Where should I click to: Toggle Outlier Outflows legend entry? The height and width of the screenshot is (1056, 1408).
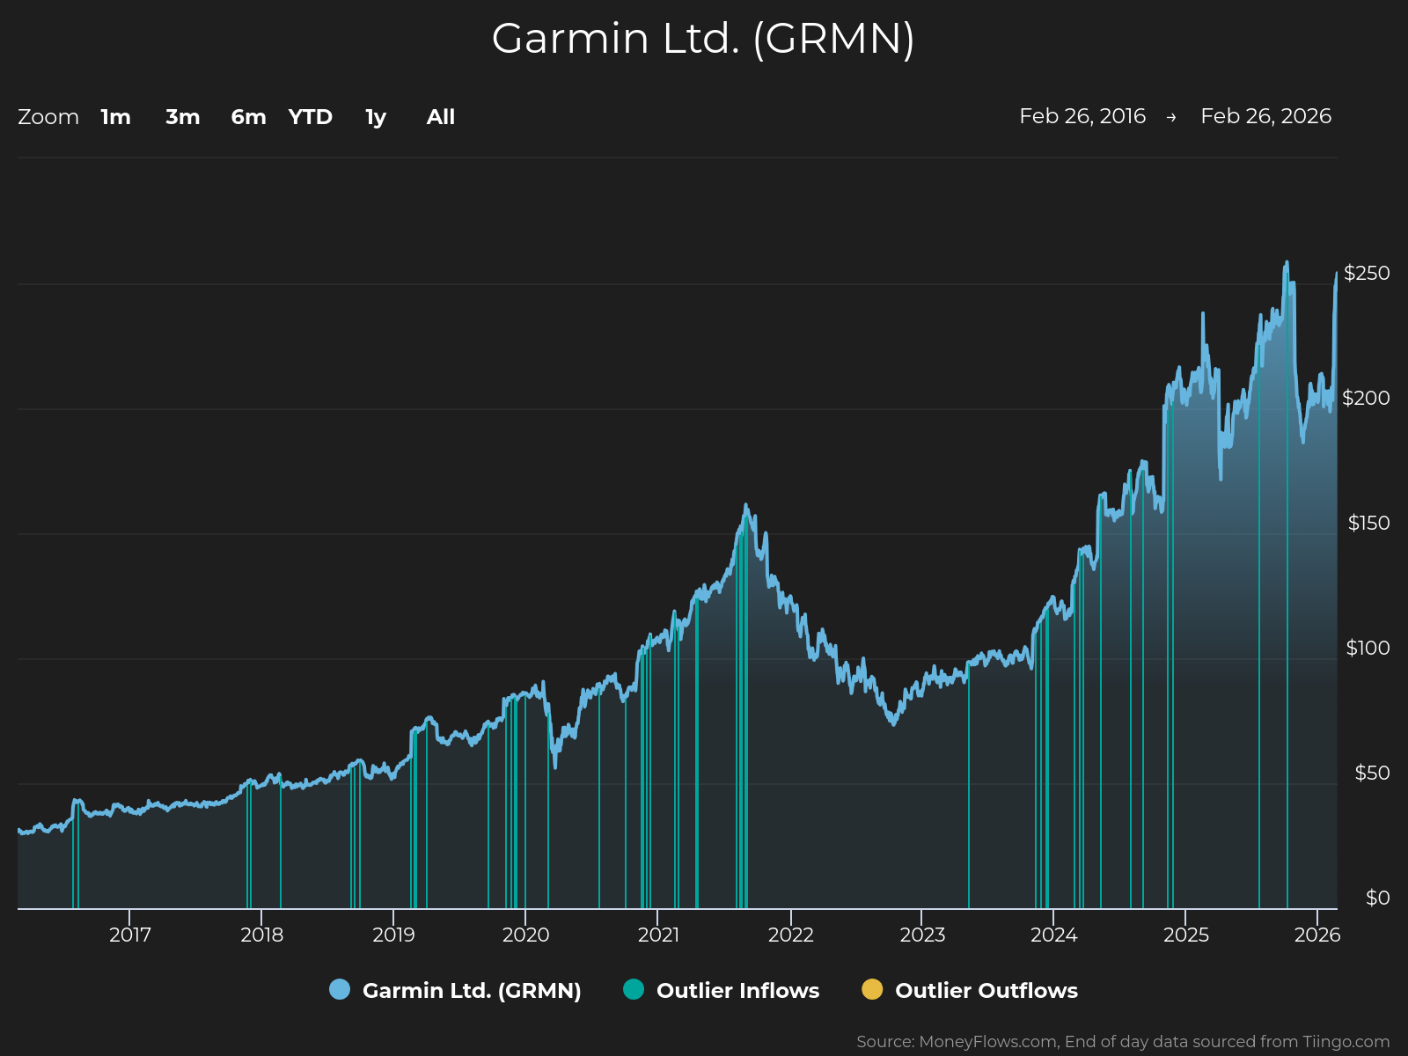click(970, 990)
